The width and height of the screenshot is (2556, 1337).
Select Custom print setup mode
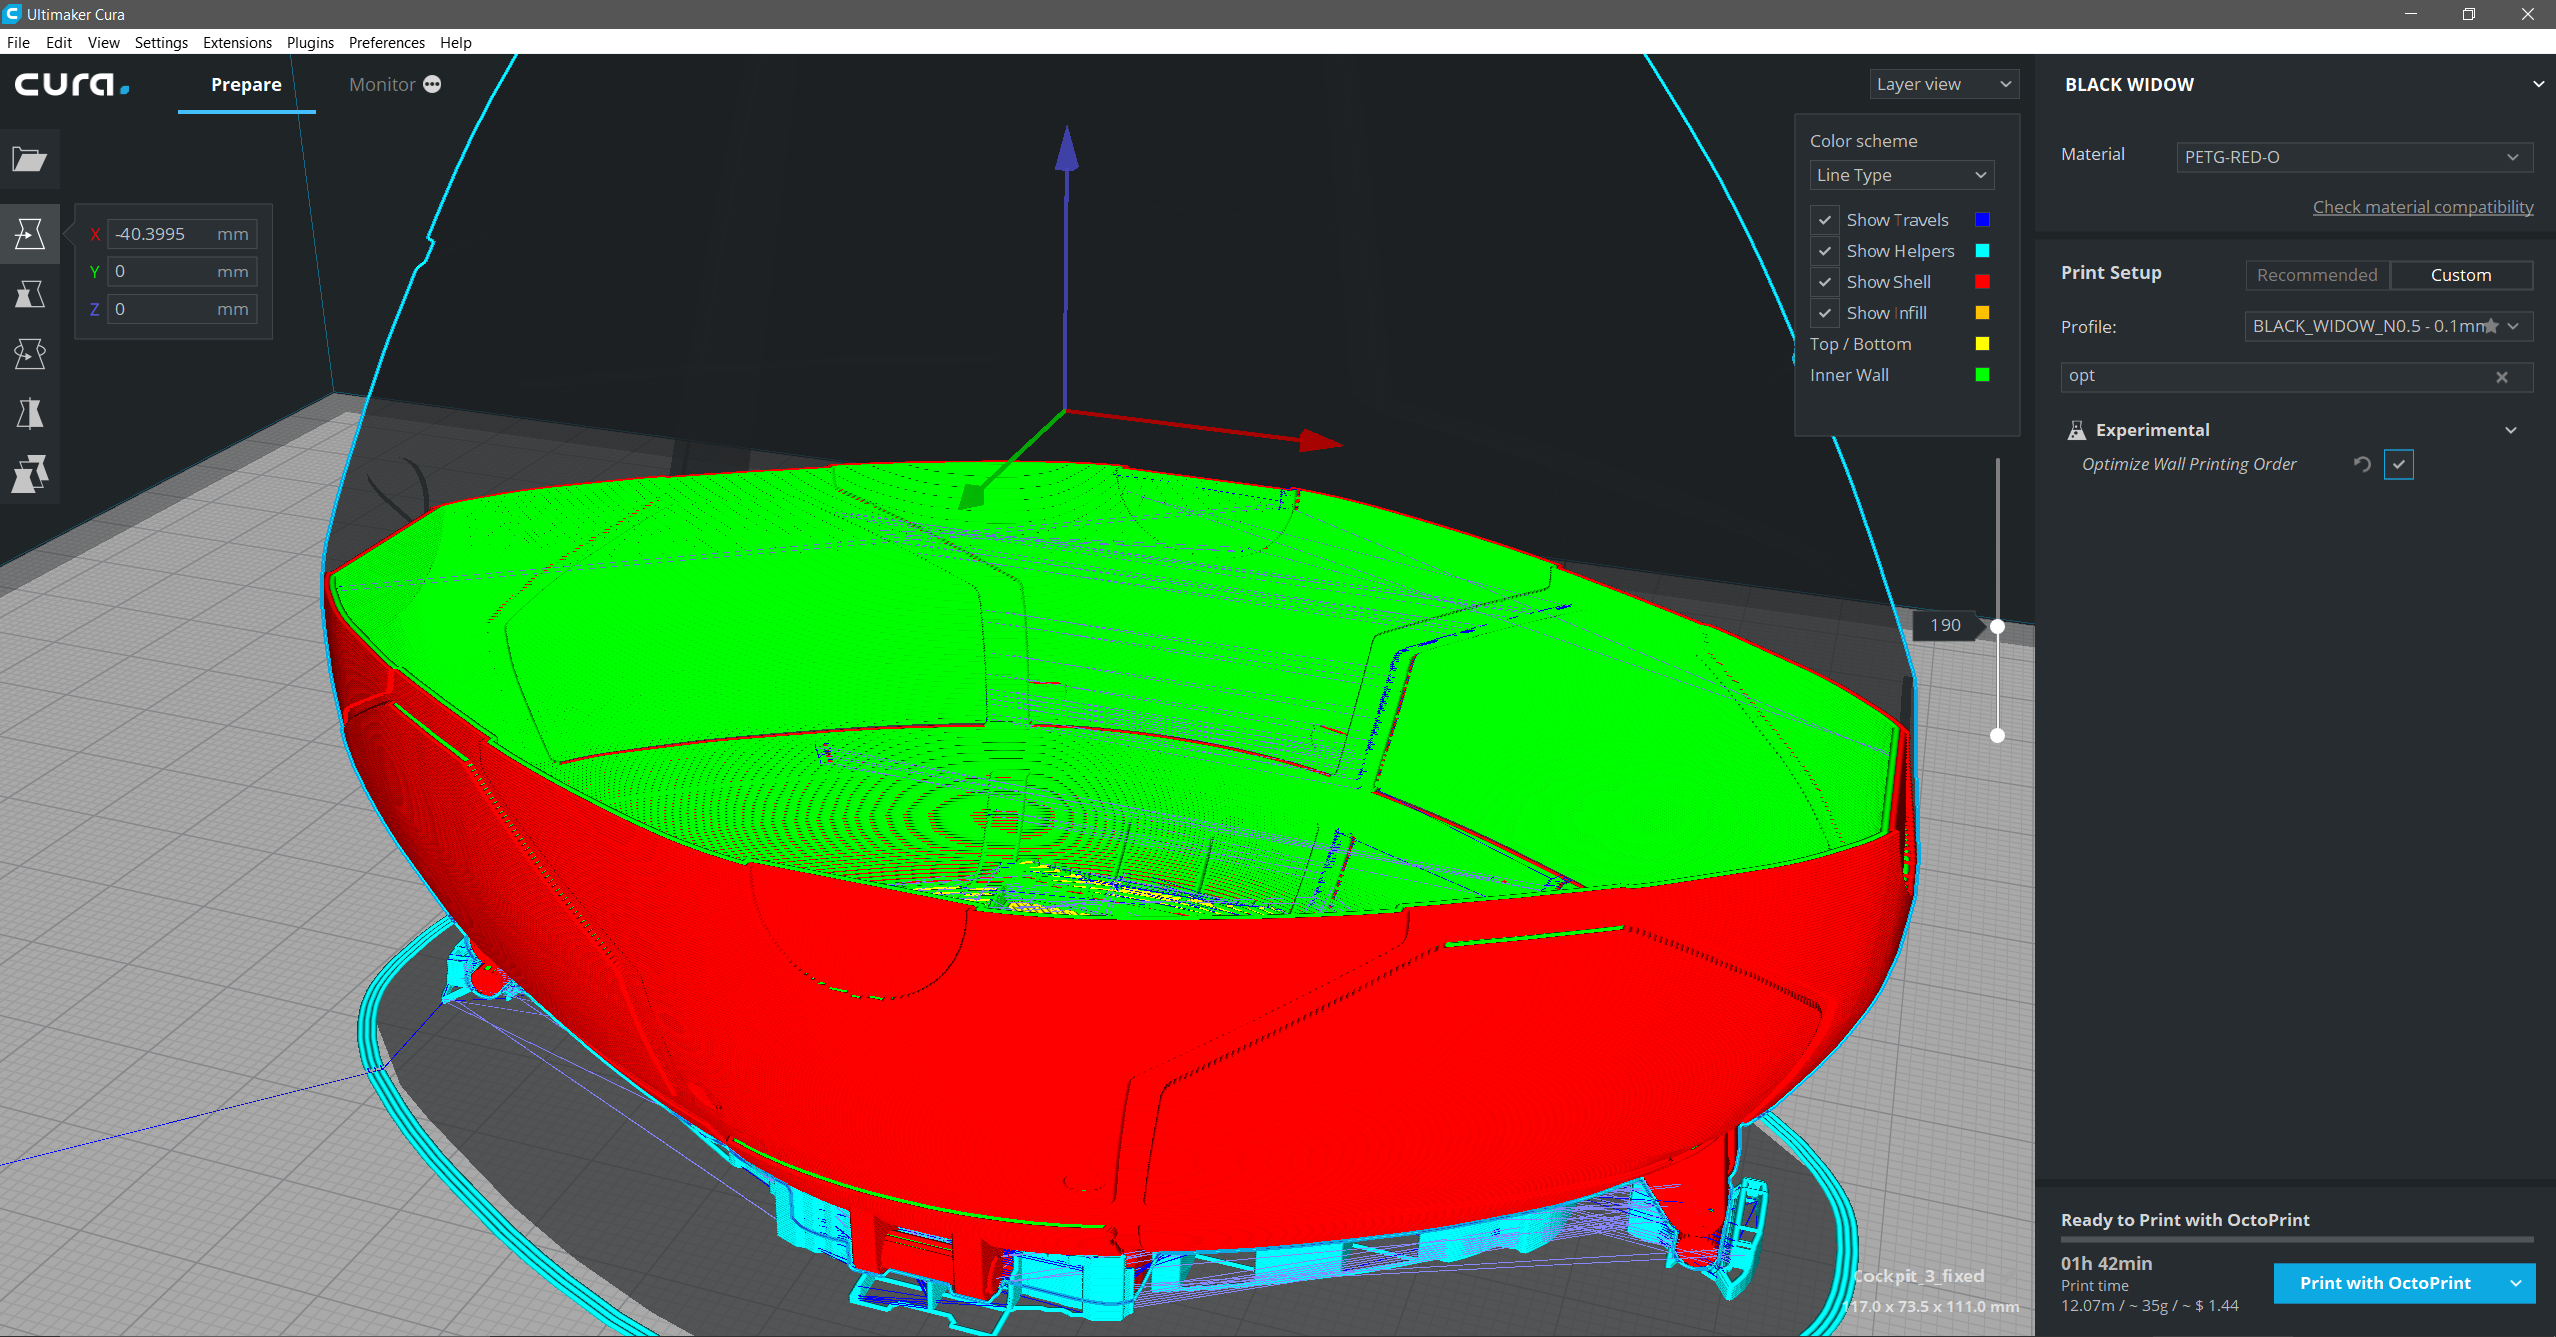(2460, 275)
